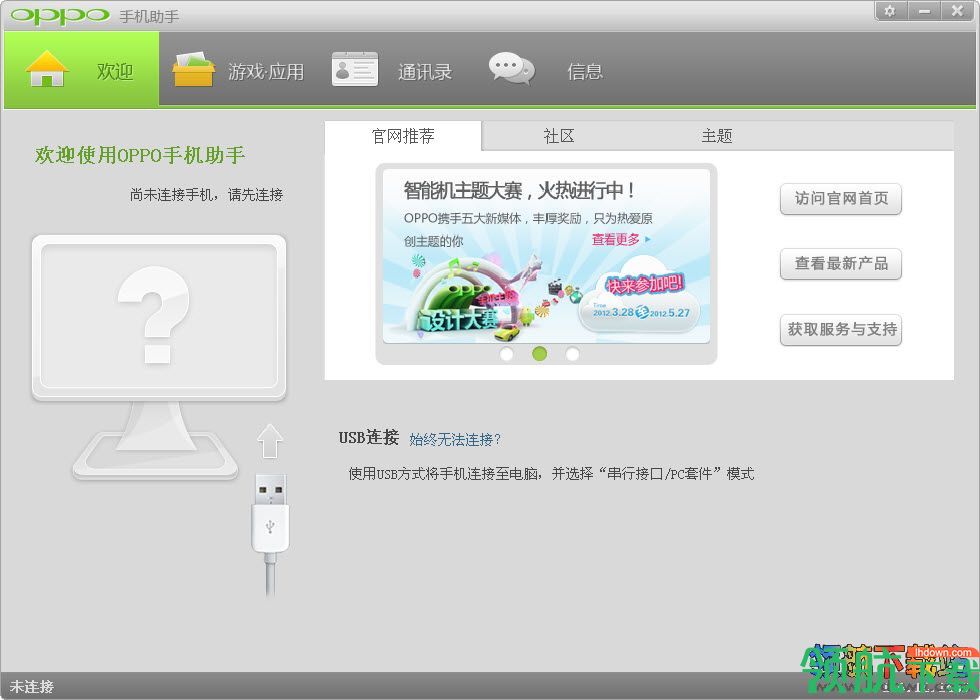Close the OPPO assistant window
The height and width of the screenshot is (700, 980).
pos(957,11)
